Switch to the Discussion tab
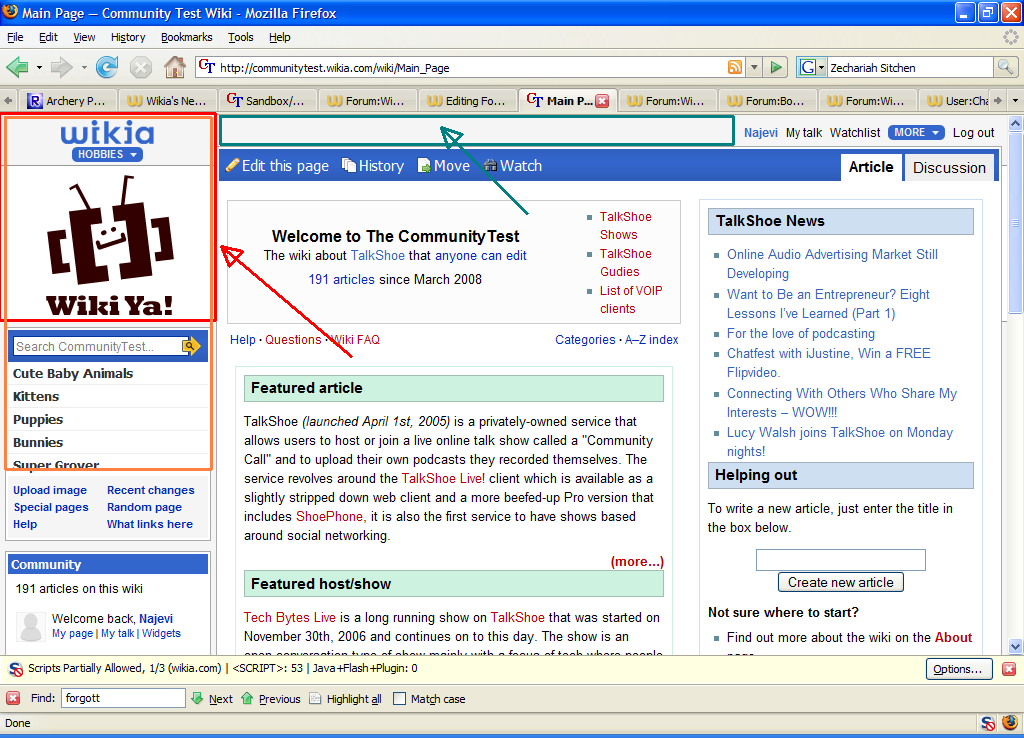1024x738 pixels. (x=949, y=168)
